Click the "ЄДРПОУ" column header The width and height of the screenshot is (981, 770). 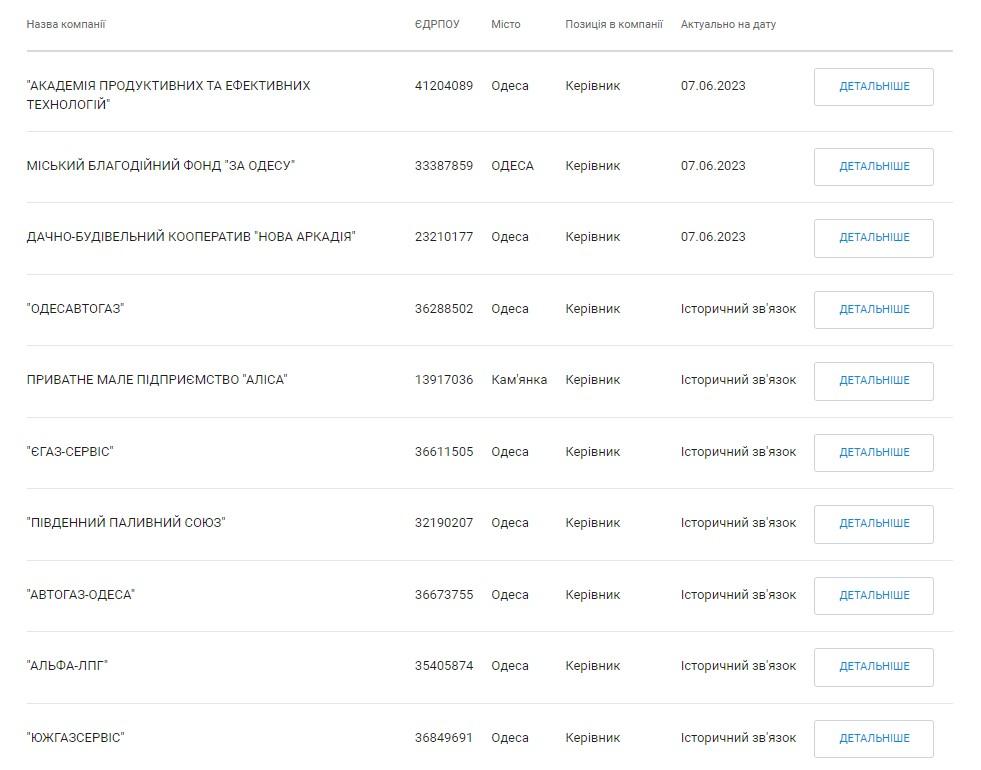click(437, 24)
